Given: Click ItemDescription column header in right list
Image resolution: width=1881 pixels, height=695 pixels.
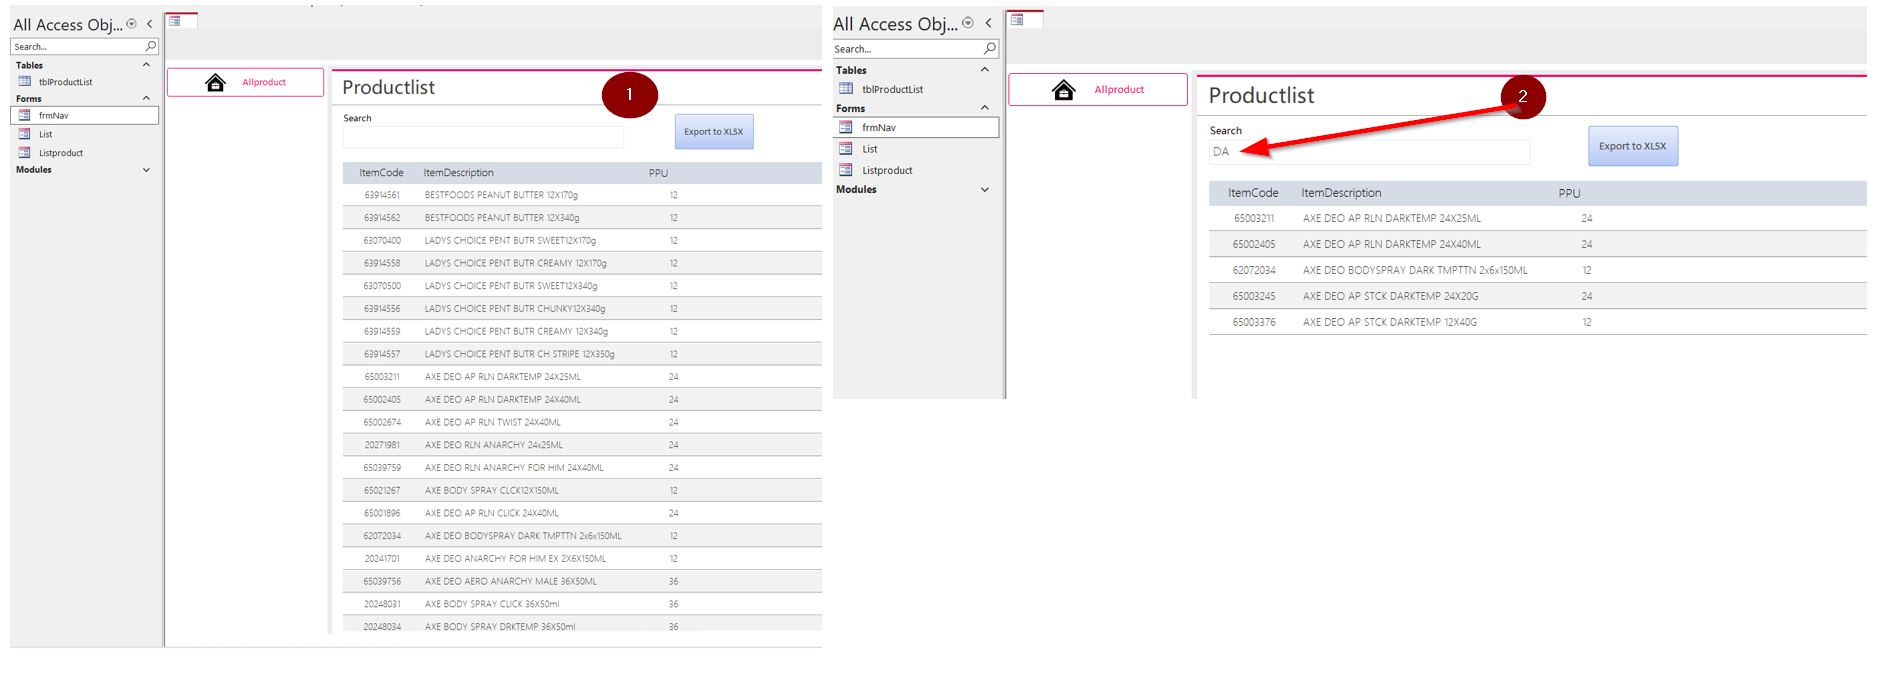Looking at the screenshot, I should click(1341, 193).
